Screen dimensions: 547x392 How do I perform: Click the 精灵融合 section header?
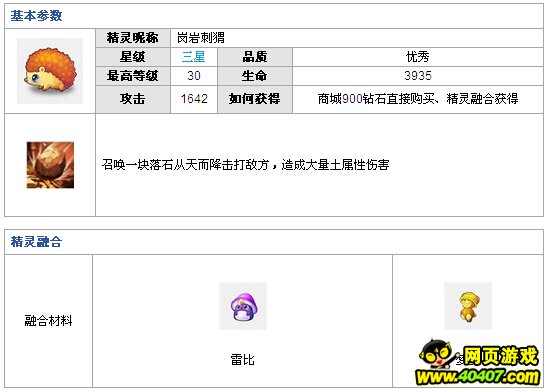click(36, 242)
